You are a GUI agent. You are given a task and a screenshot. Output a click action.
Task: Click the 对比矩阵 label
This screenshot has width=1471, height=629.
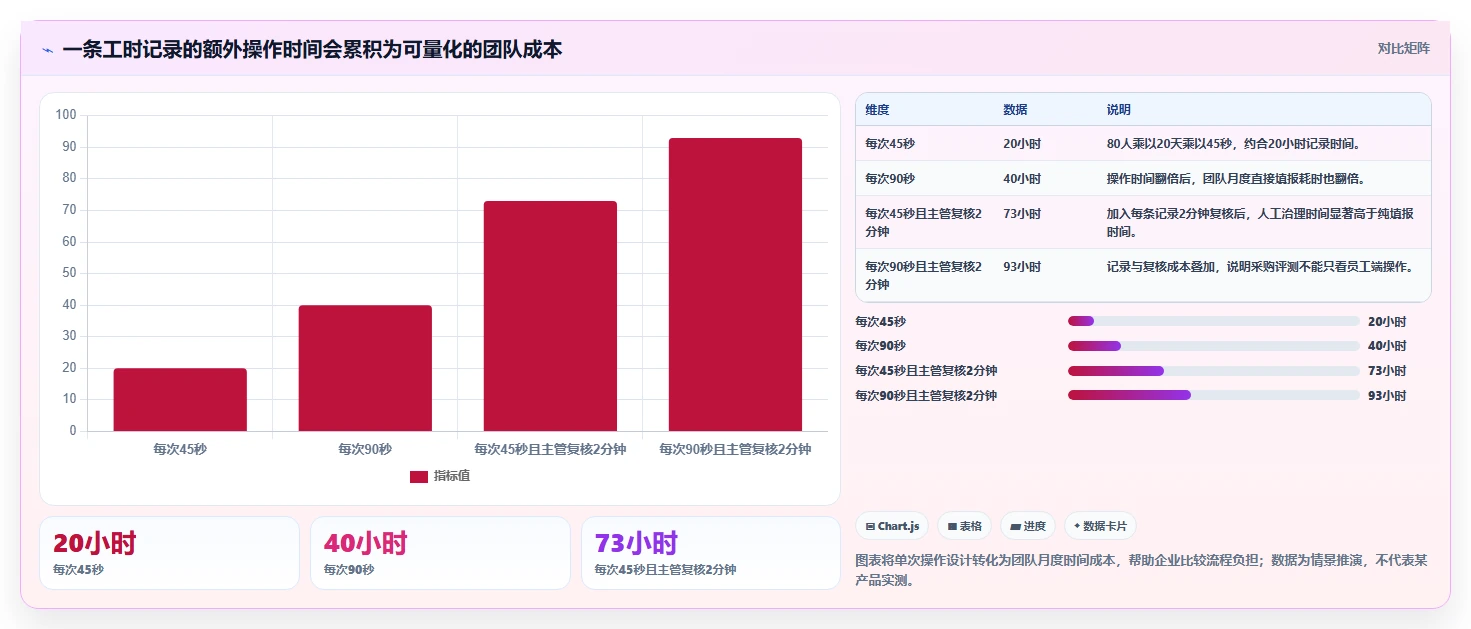click(1403, 49)
